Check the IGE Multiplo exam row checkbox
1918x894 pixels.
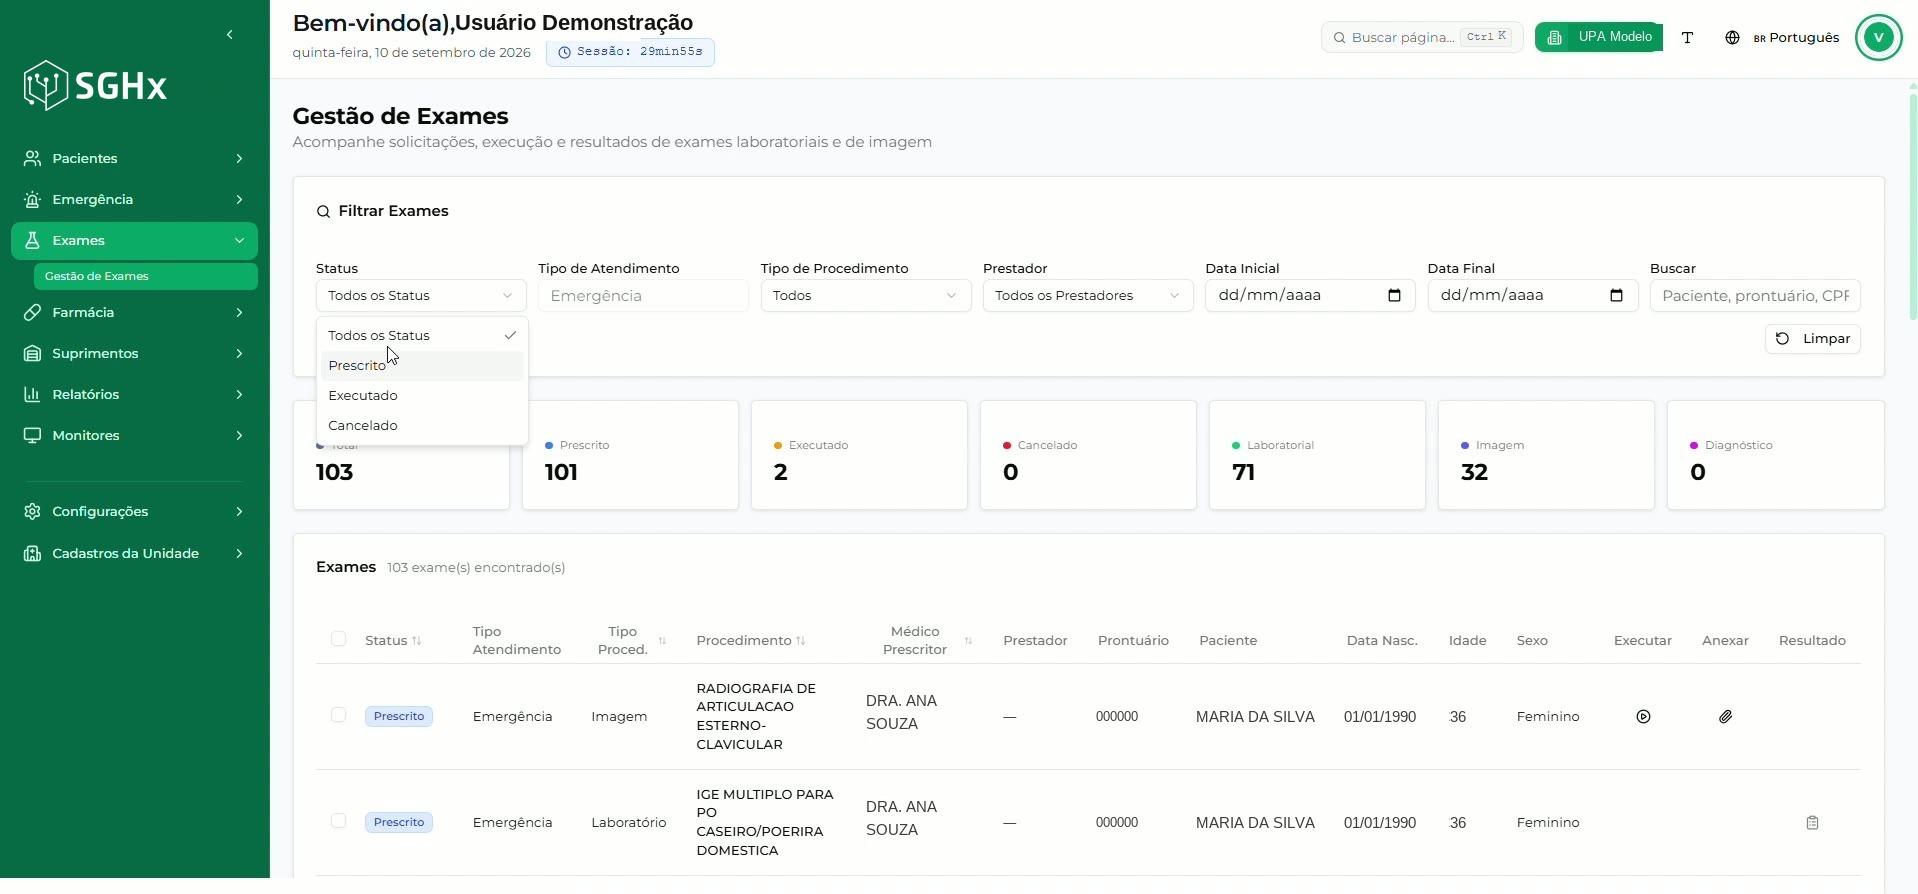pos(338,821)
